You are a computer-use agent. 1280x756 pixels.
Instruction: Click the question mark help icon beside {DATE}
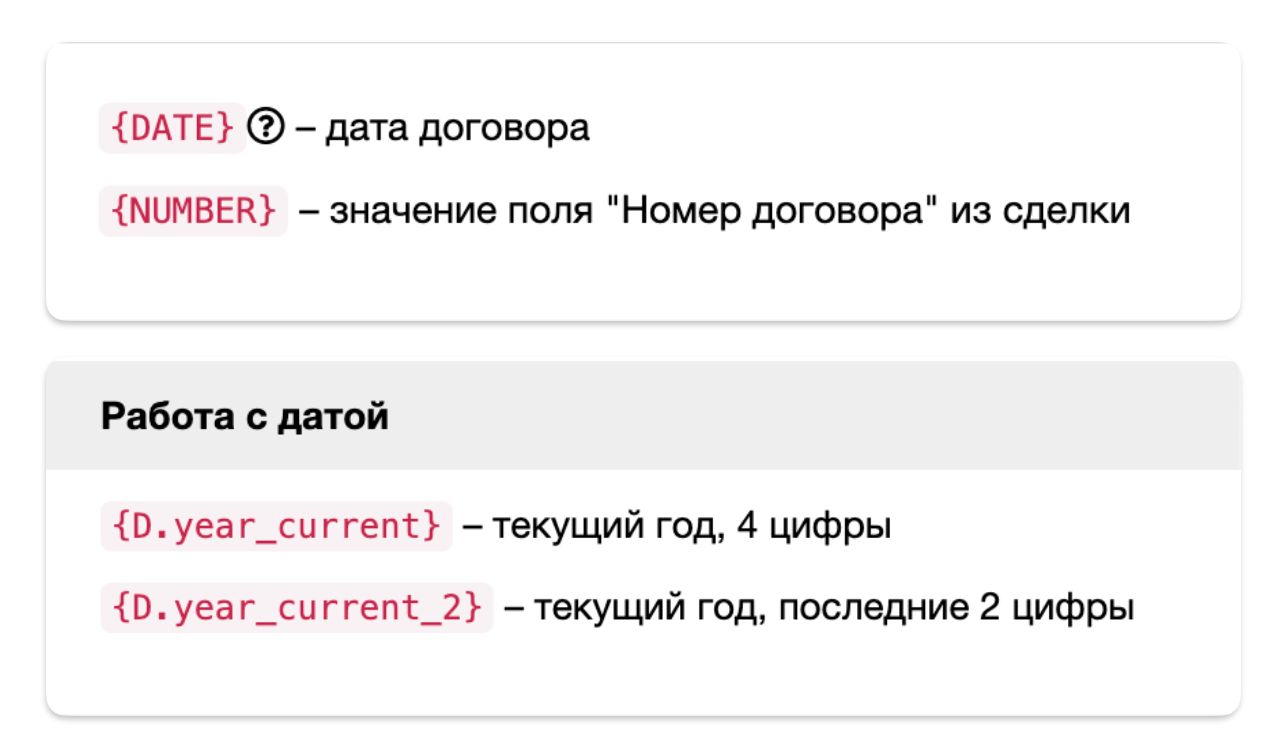pos(270,130)
